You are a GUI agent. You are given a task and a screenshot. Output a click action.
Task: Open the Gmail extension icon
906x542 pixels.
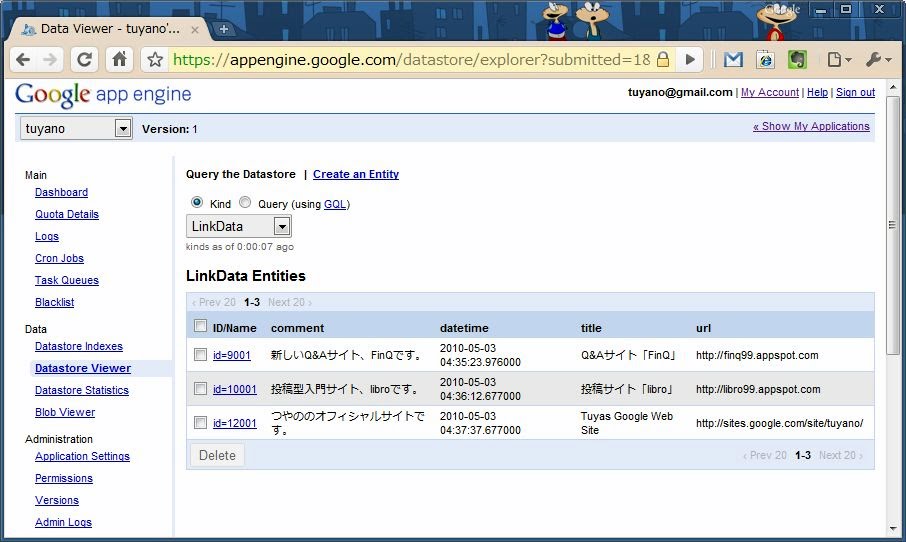click(733, 60)
